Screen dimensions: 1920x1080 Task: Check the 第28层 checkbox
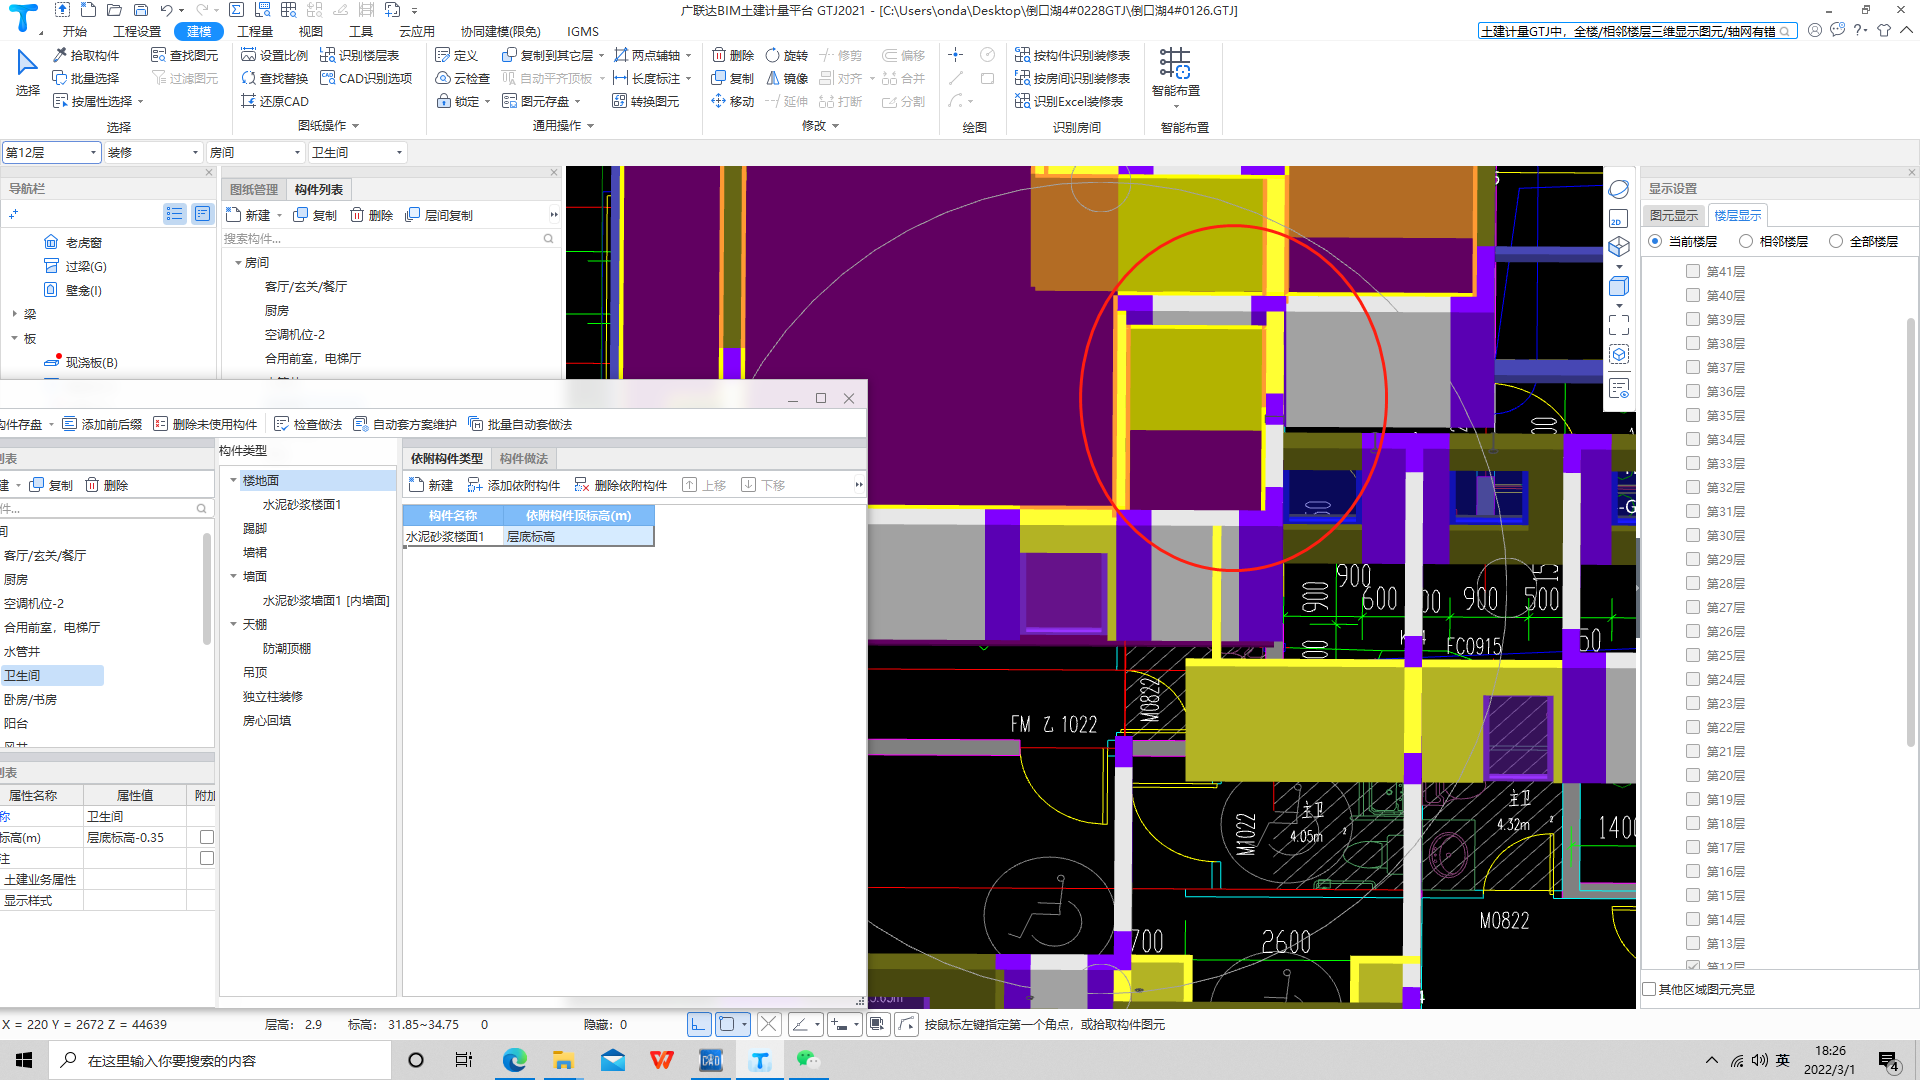[x=1693, y=583]
